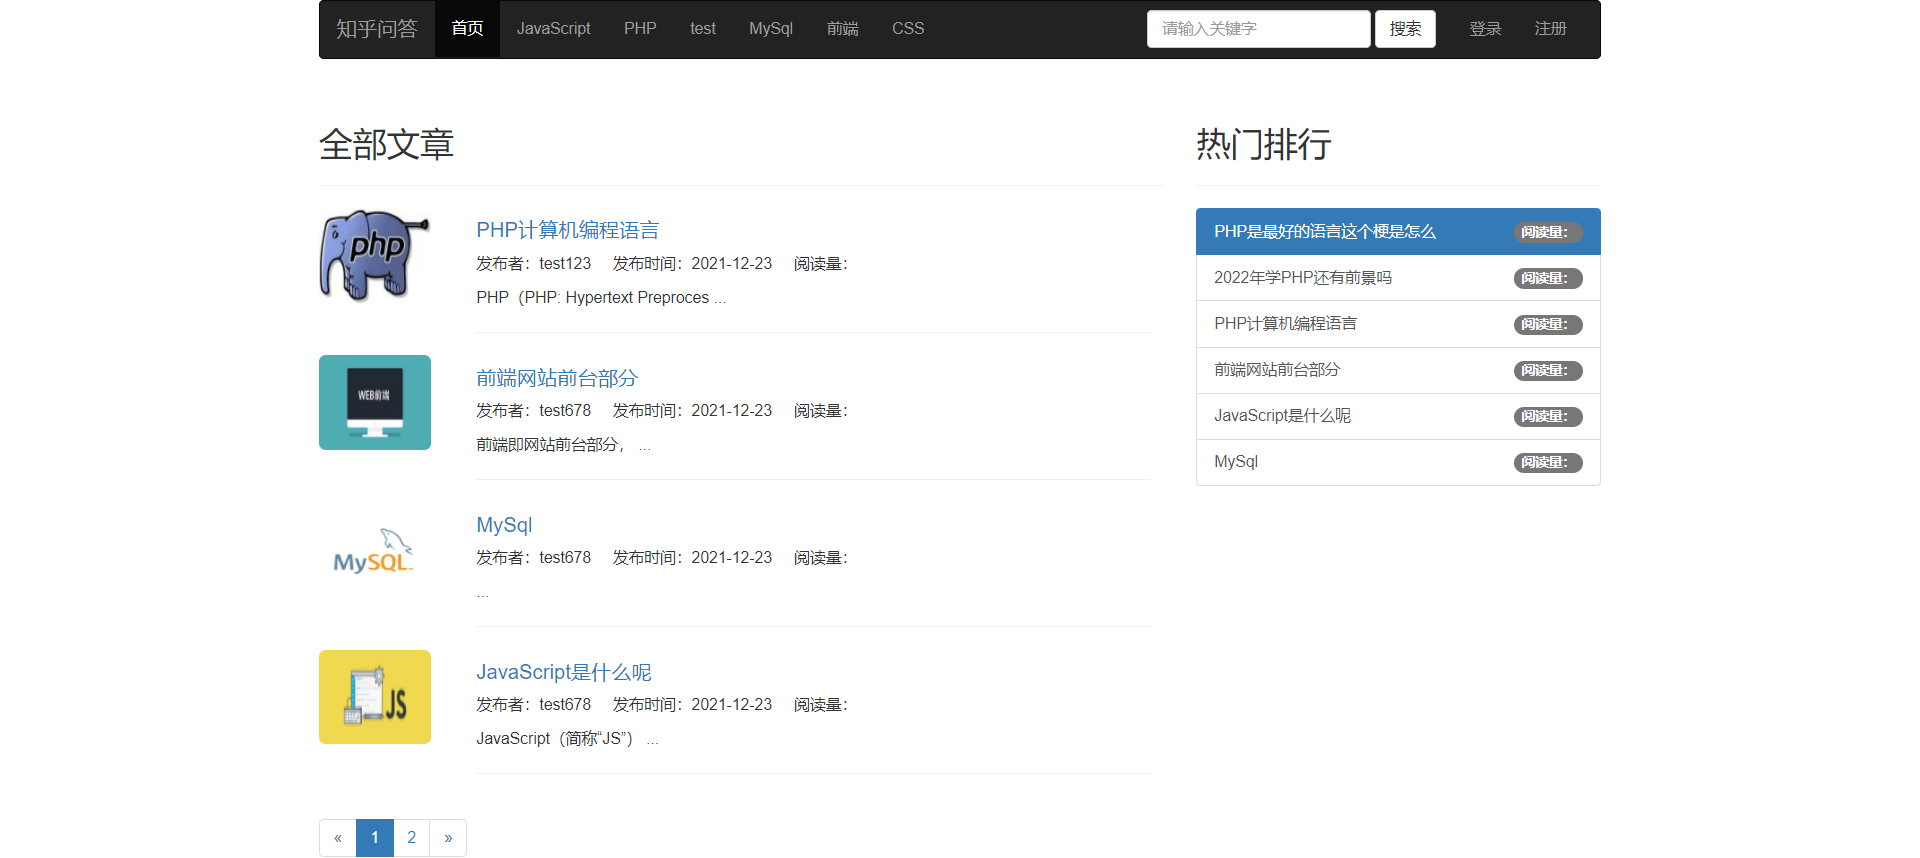
Task: Open the 登录 login link
Action: point(1485,29)
